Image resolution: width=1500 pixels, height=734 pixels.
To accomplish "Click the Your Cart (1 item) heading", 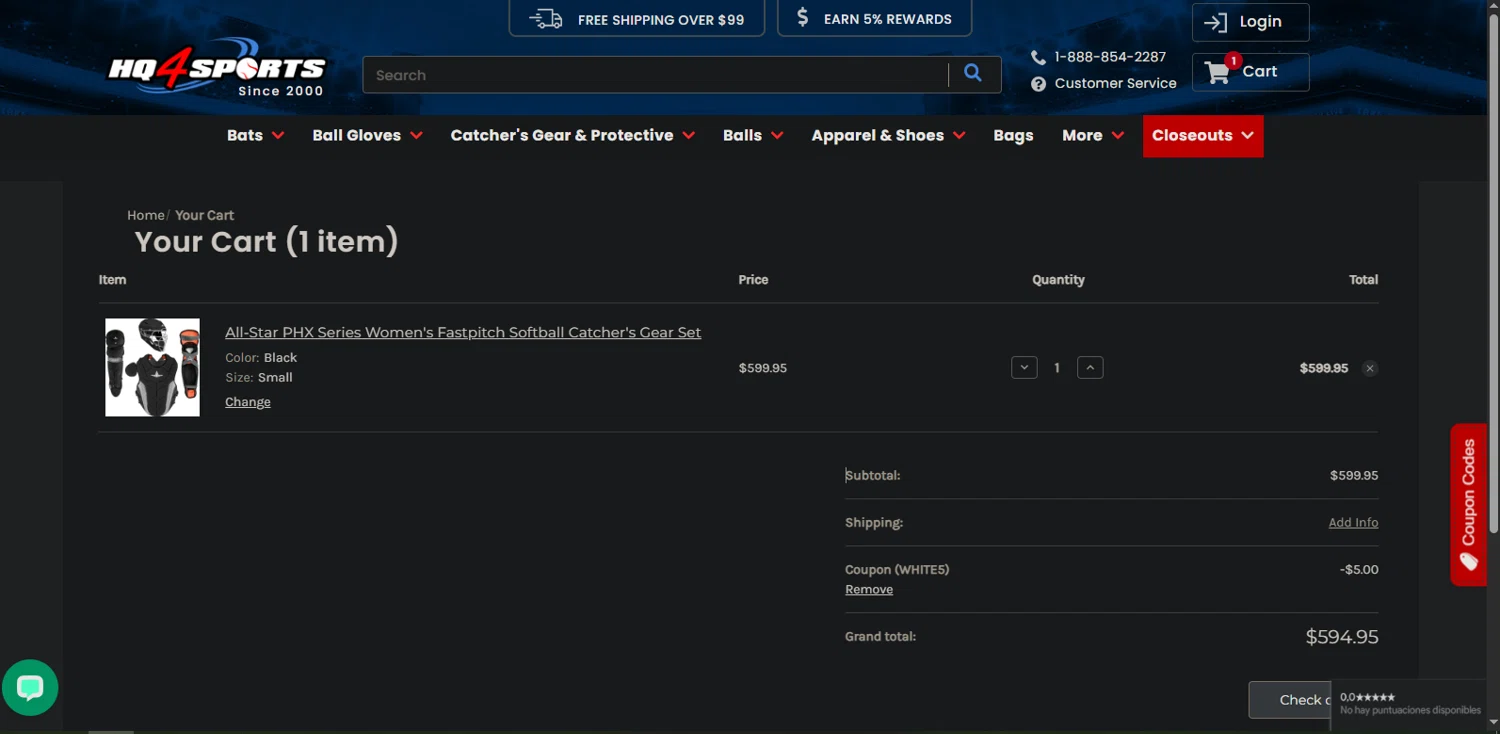I will tap(266, 241).
